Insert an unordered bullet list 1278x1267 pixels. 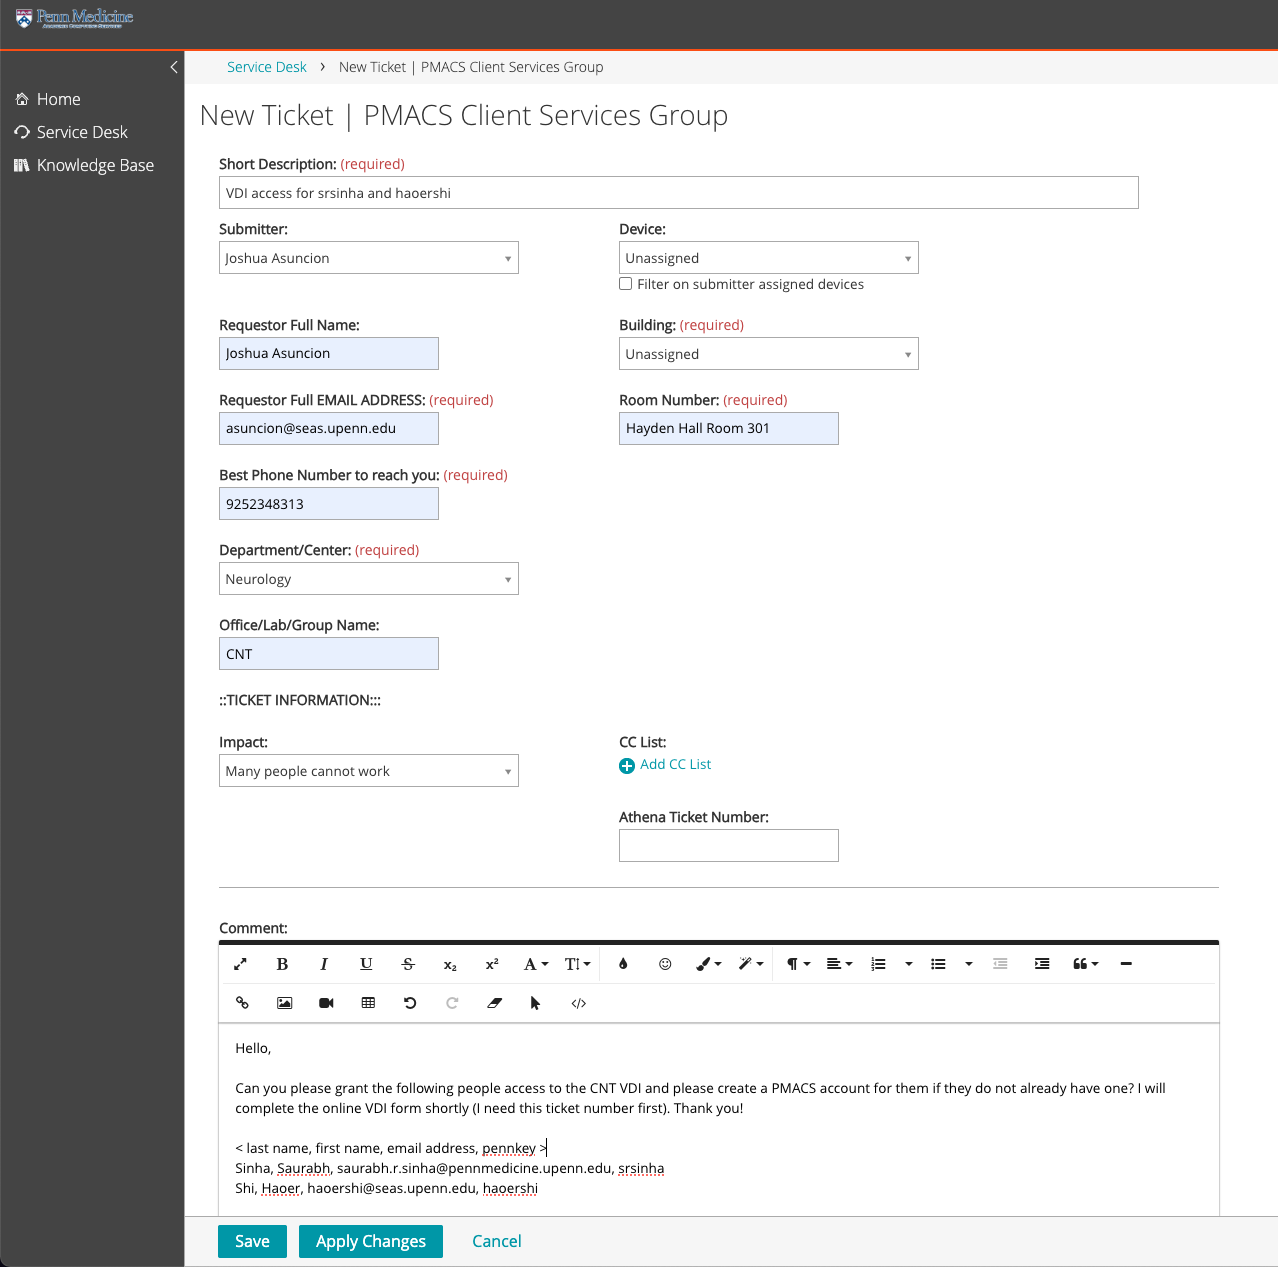click(x=938, y=964)
